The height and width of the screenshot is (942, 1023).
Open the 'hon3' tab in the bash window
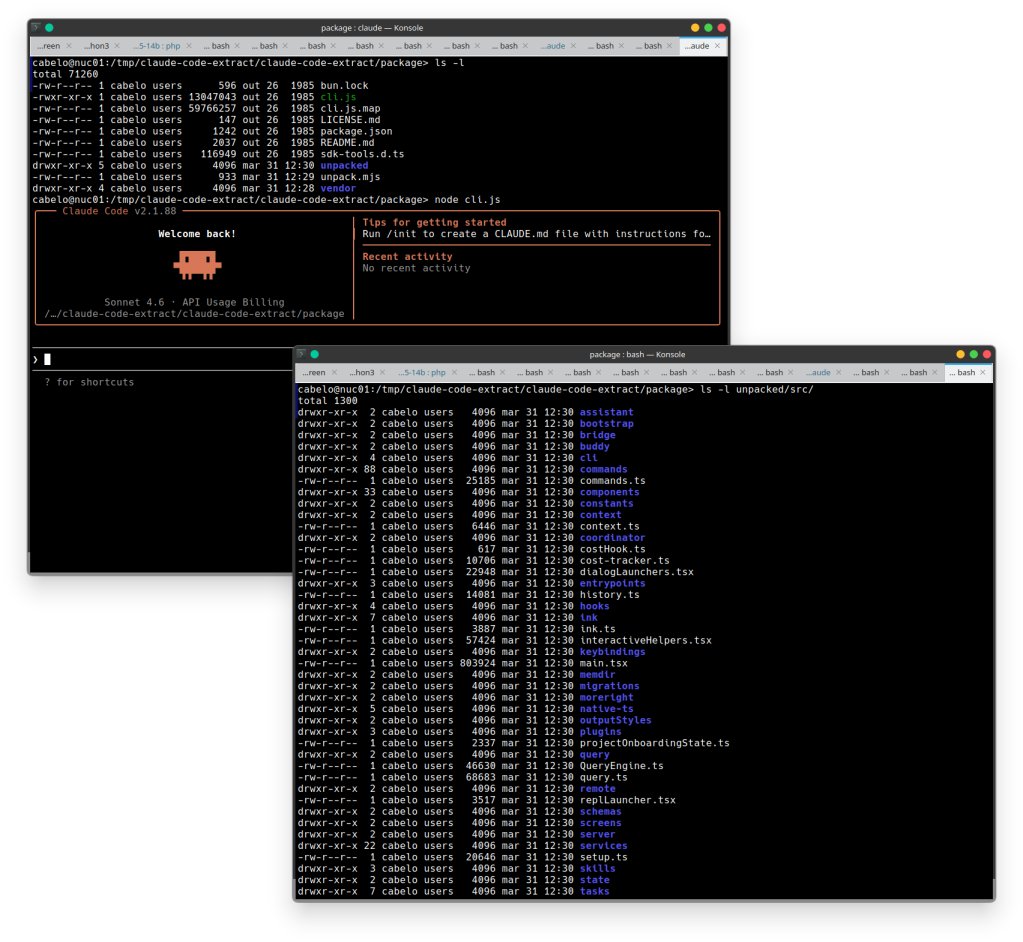[362, 372]
